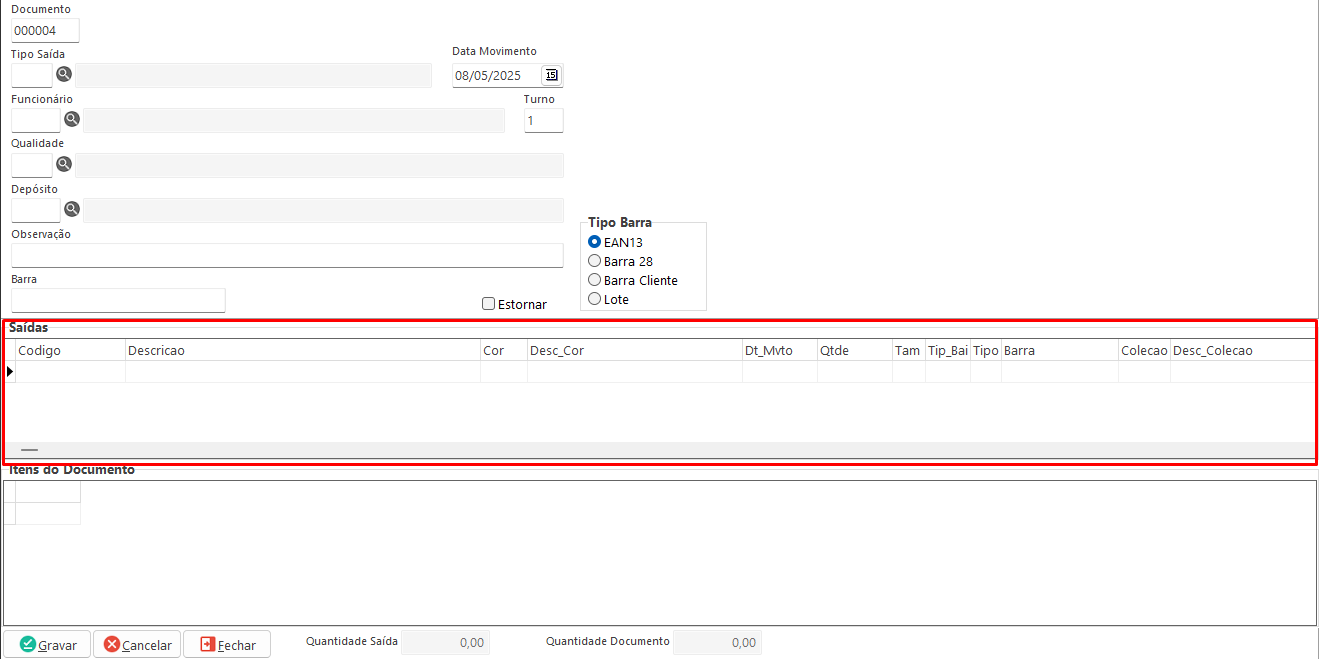
Task: Choose the Barra 28 radio option
Action: [x=595, y=261]
